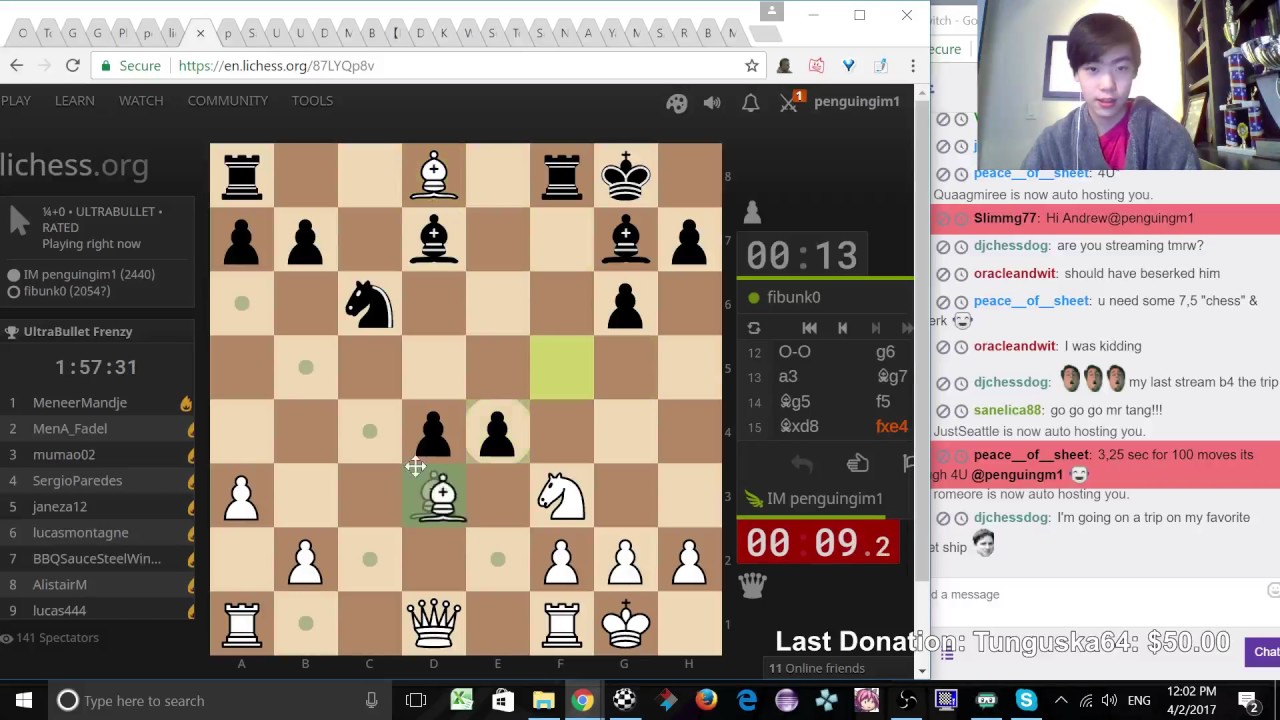Open challenges crossed-swords icon
Image resolution: width=1280 pixels, height=720 pixels.
(x=790, y=102)
